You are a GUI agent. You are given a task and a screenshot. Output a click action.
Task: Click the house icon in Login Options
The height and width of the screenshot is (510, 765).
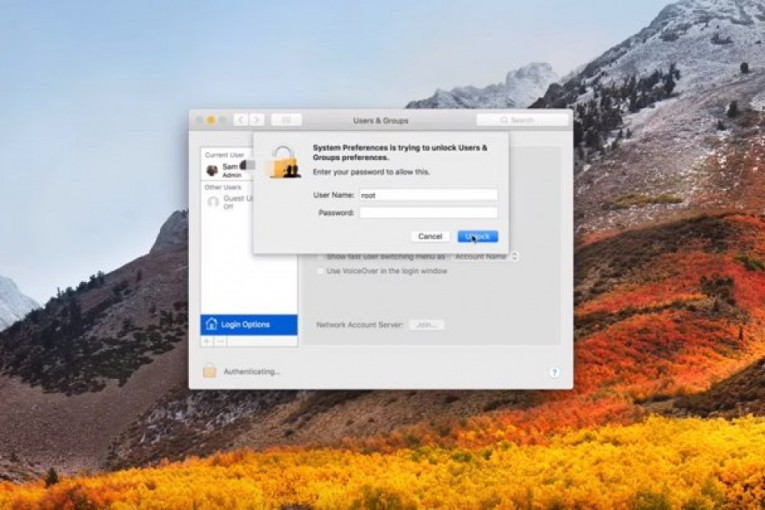[211, 325]
